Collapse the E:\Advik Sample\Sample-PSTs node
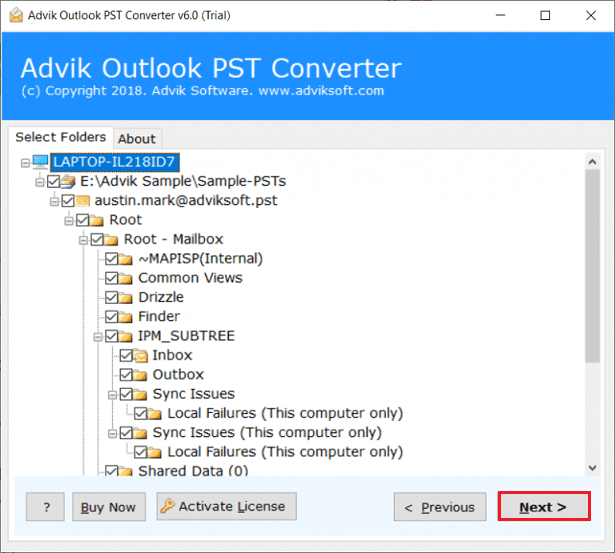The width and height of the screenshot is (615, 553). (40, 182)
